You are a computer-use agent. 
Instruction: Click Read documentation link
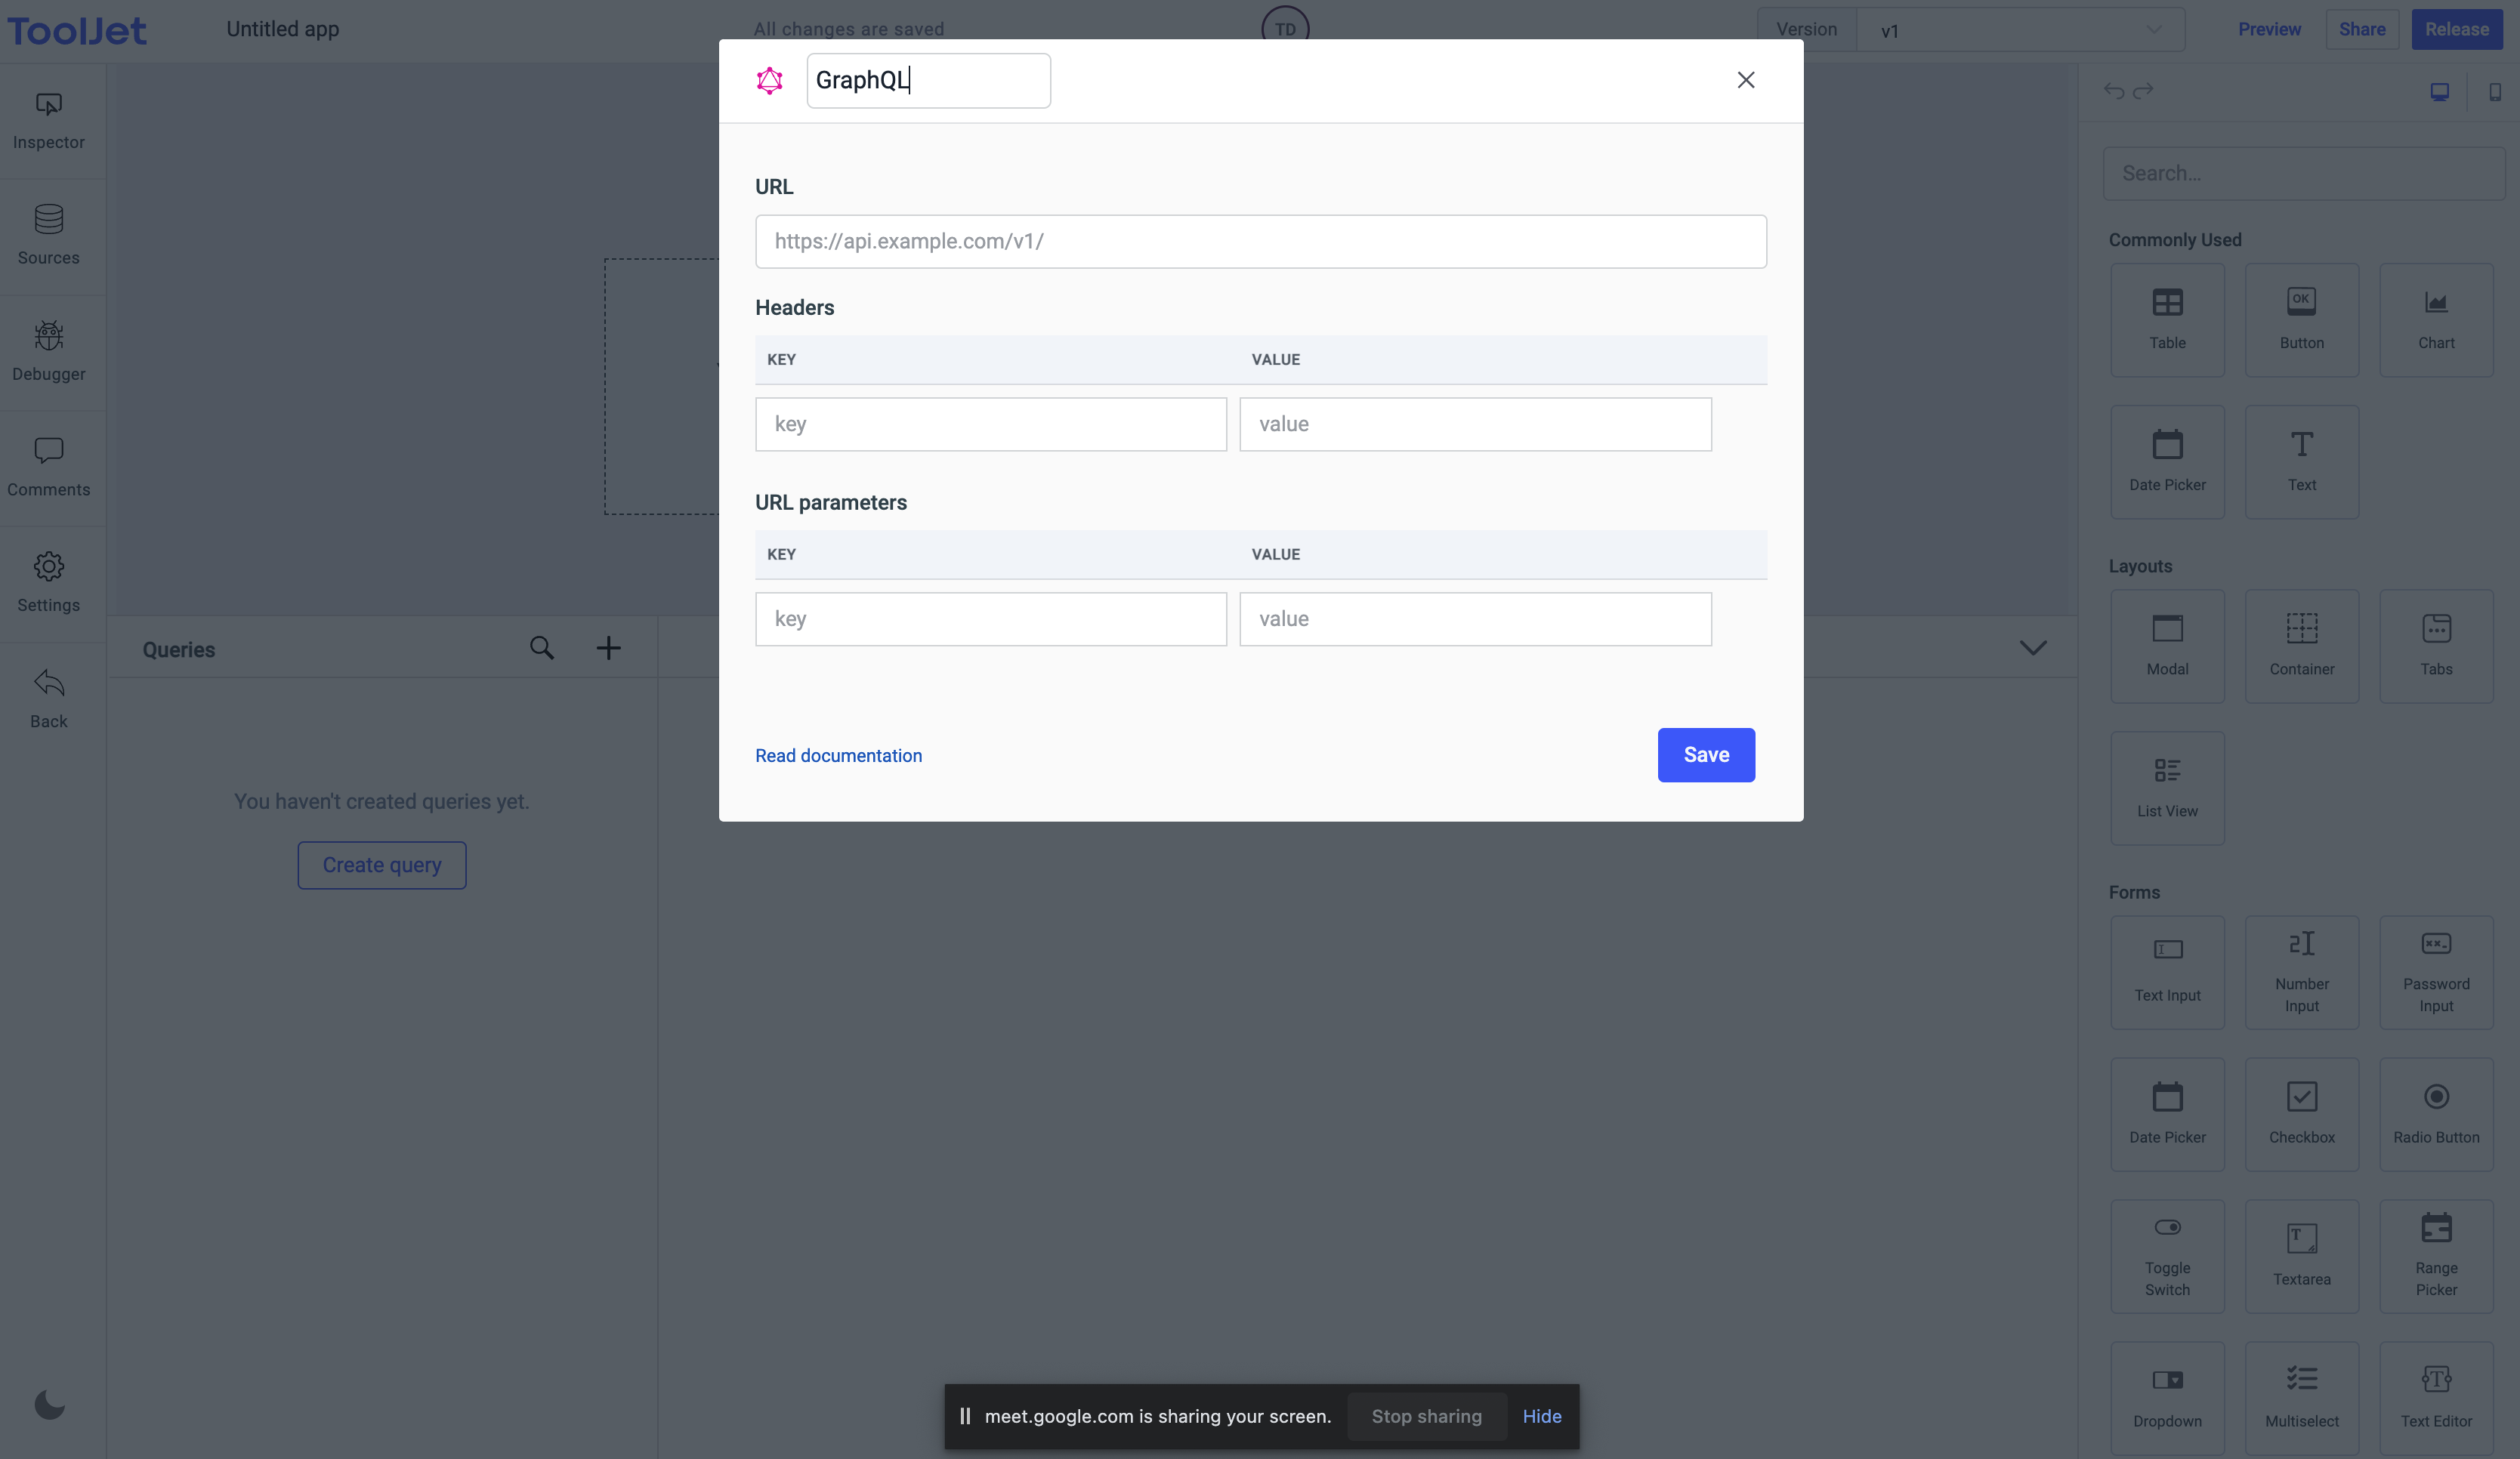point(838,755)
